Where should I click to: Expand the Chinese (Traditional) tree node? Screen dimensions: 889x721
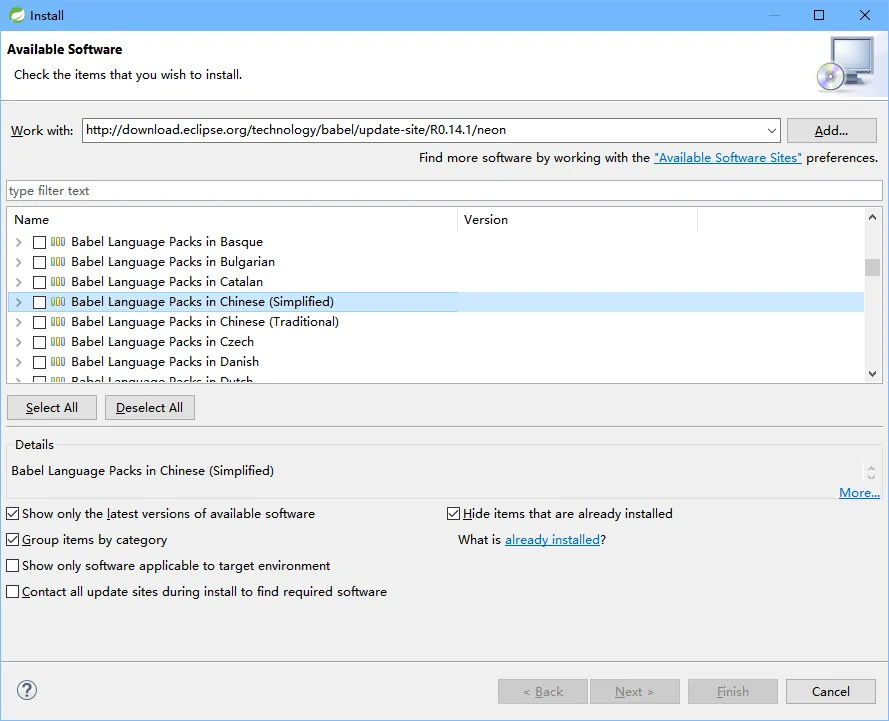19,323
